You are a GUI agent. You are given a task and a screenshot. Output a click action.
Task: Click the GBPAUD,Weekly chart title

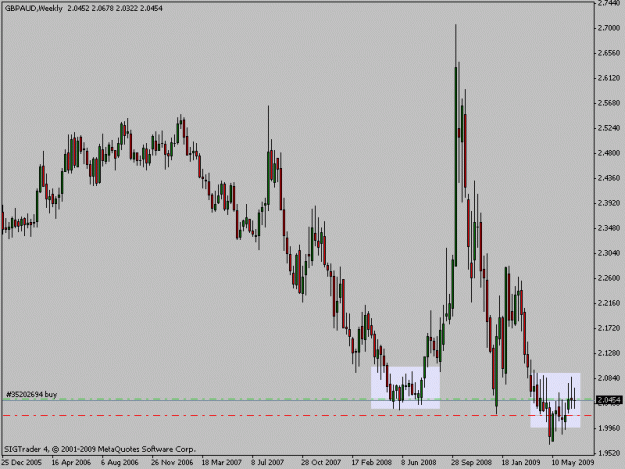[34, 8]
